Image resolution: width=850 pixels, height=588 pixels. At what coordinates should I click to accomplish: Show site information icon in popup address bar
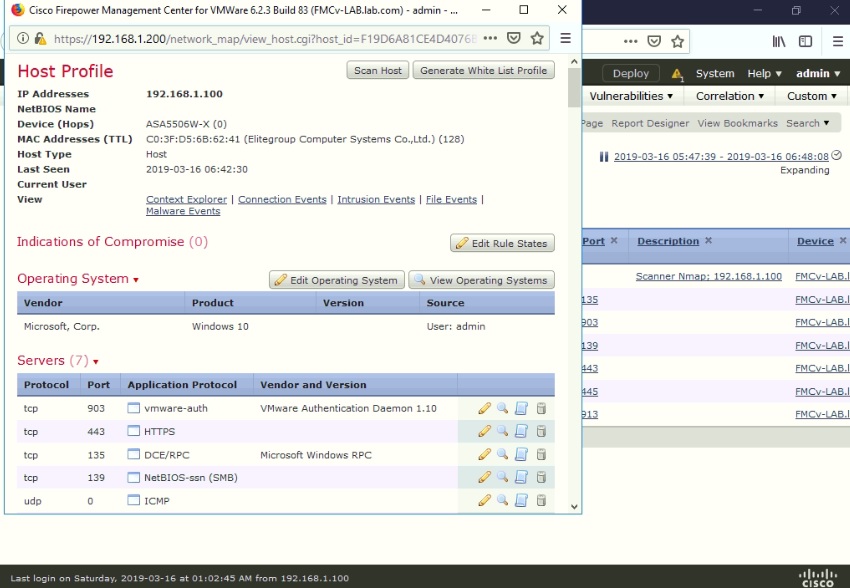(23, 38)
